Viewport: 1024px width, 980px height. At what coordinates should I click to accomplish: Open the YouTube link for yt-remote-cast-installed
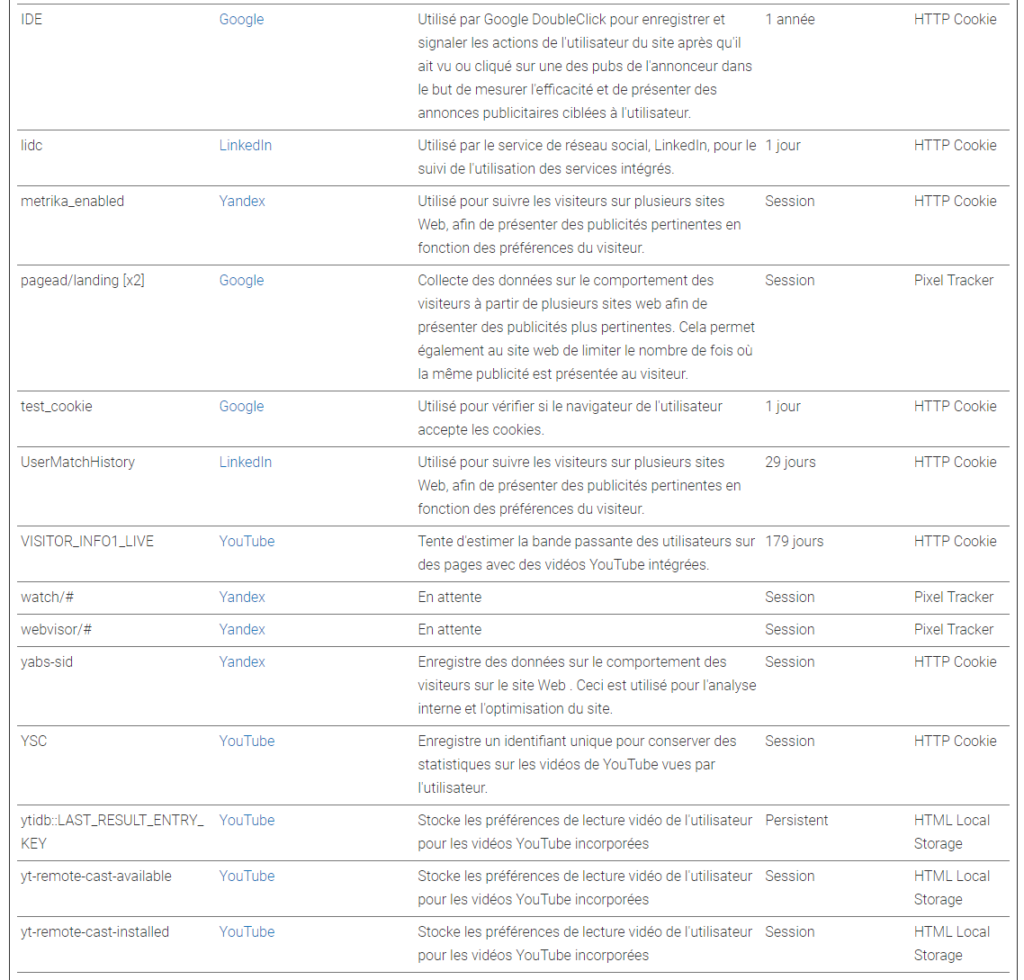[x=246, y=932]
